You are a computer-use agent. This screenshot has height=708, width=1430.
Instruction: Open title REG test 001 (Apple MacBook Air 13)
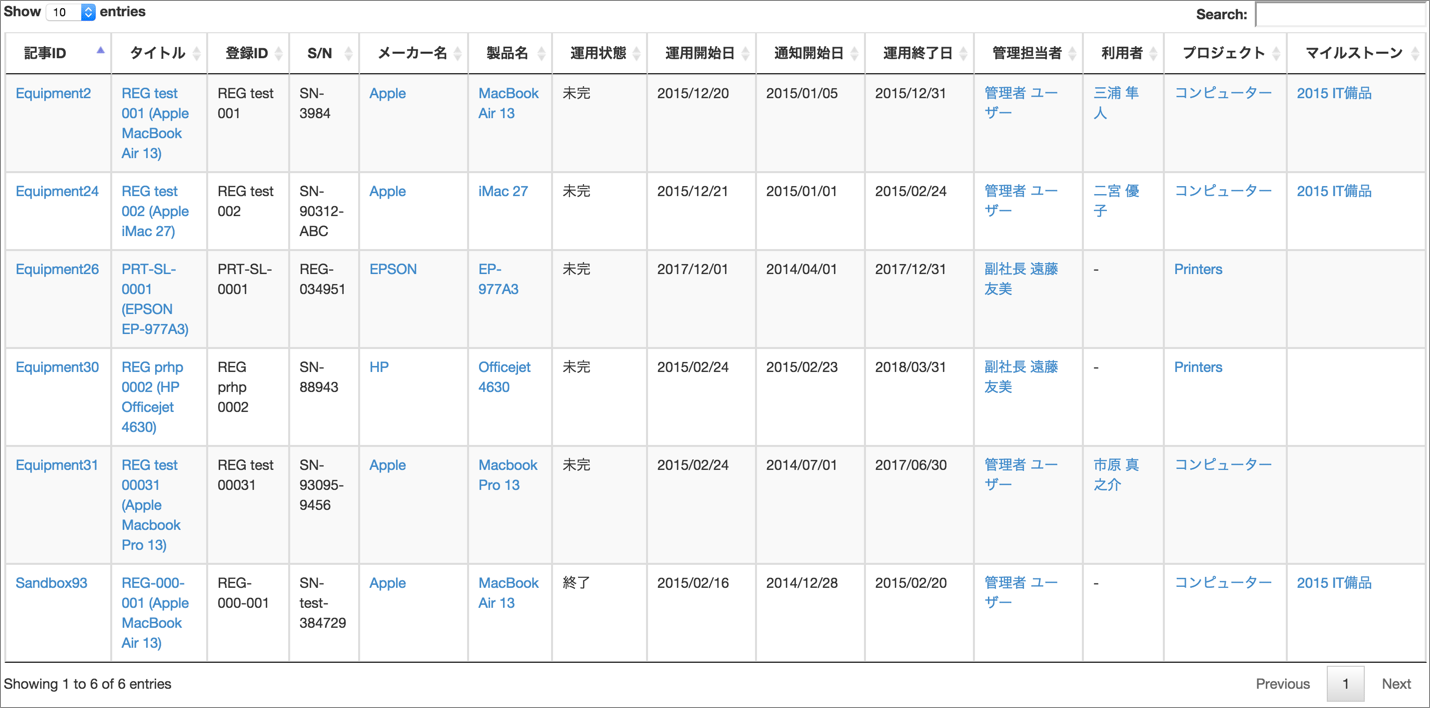point(155,123)
